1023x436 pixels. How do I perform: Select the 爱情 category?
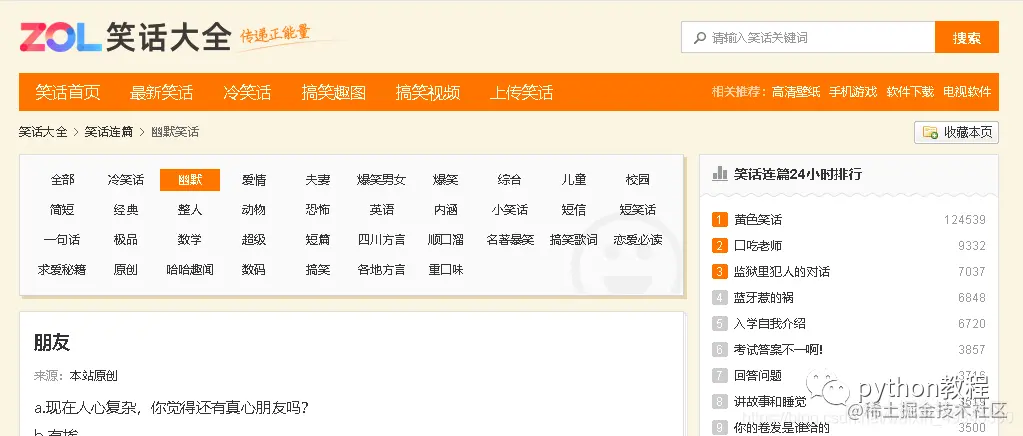tap(254, 179)
